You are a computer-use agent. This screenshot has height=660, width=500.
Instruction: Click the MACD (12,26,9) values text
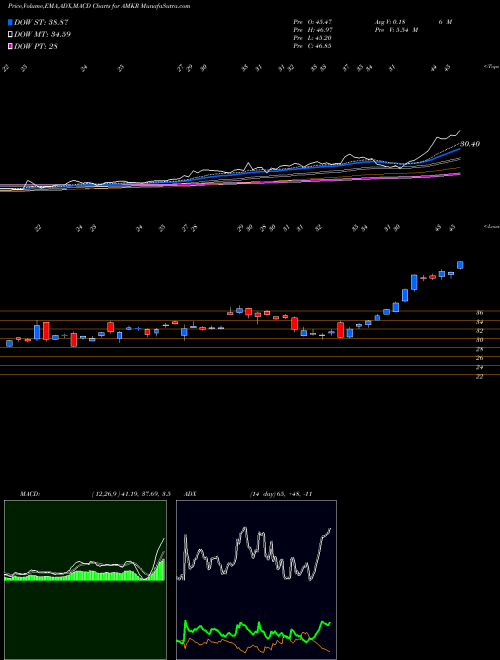point(131,493)
